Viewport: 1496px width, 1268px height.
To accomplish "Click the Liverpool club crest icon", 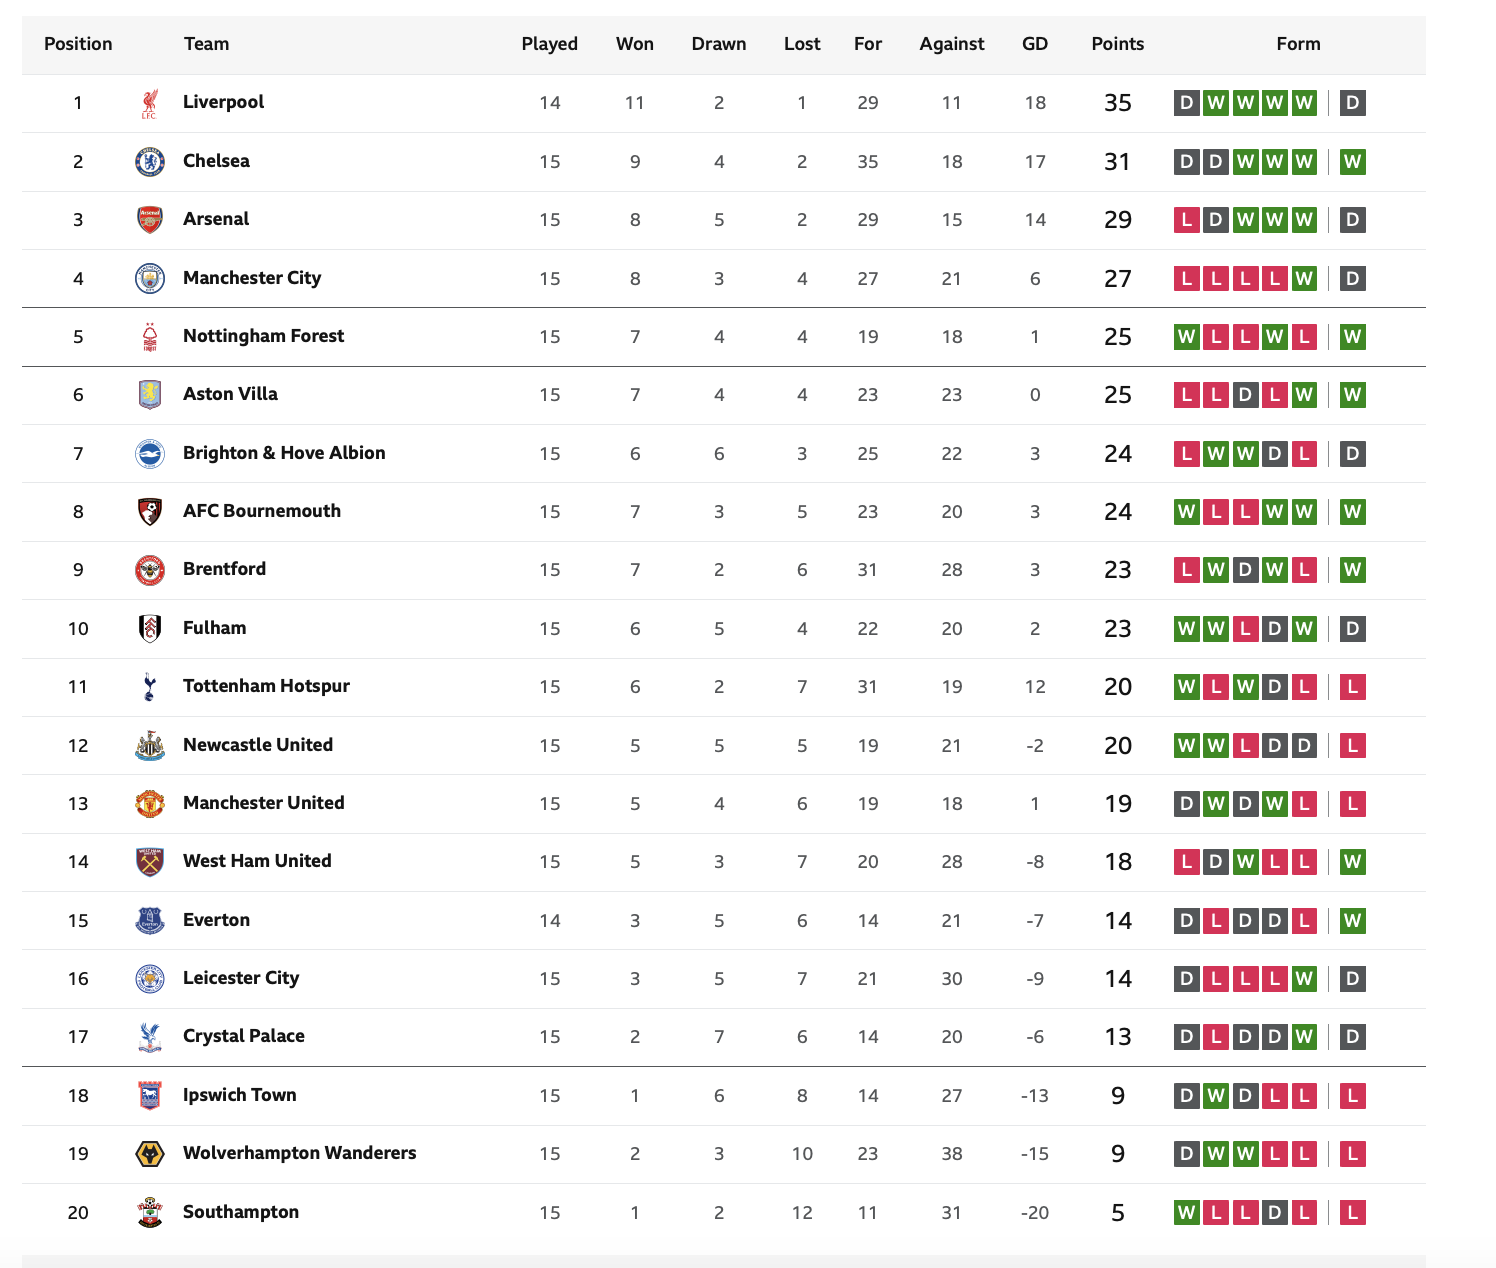I will 149,103.
